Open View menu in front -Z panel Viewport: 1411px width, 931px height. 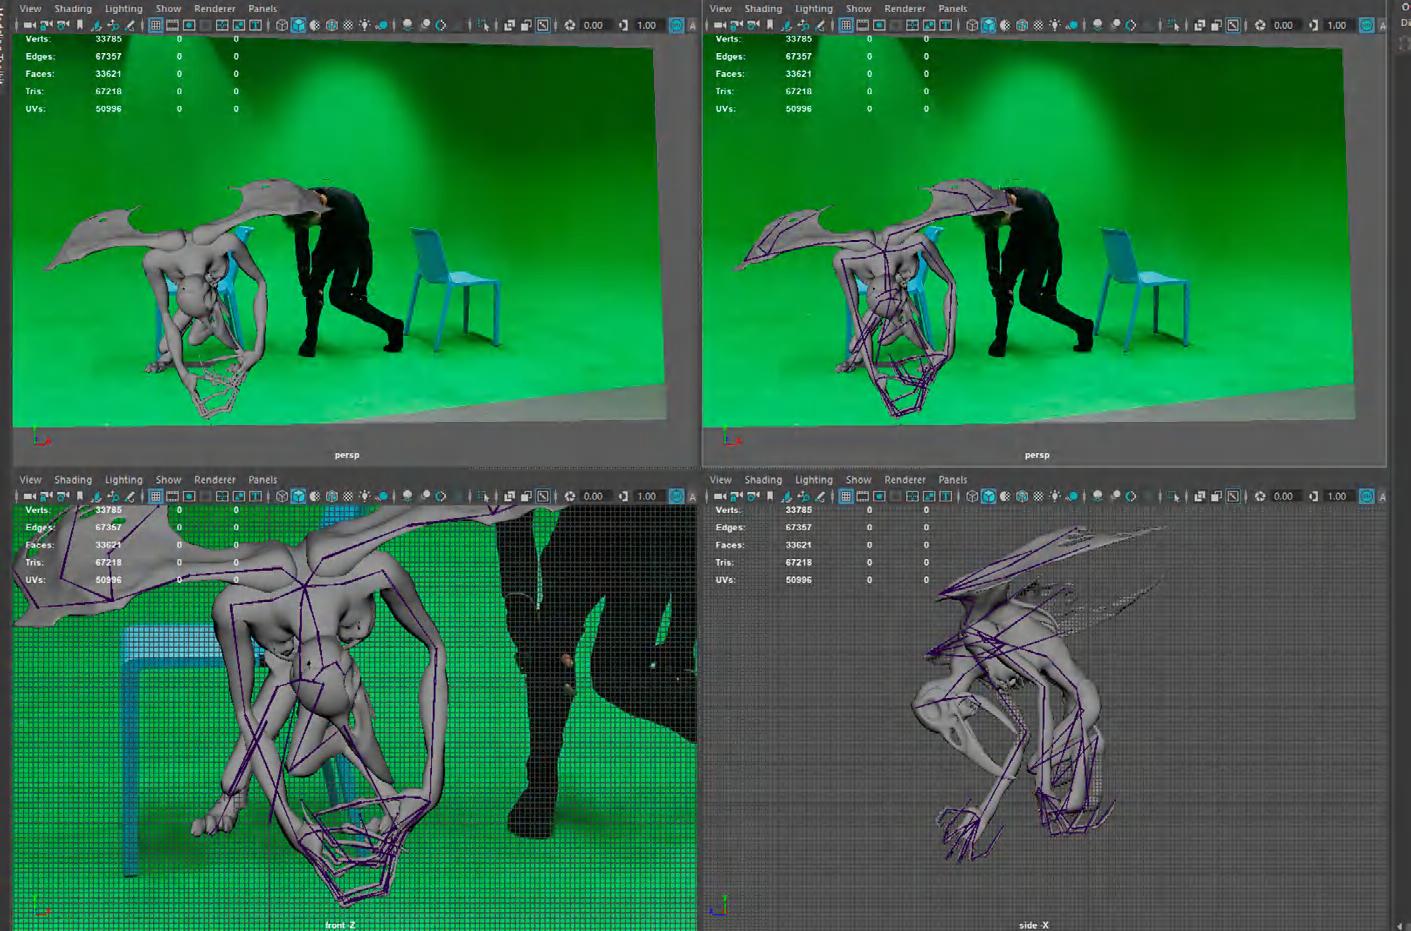31,480
